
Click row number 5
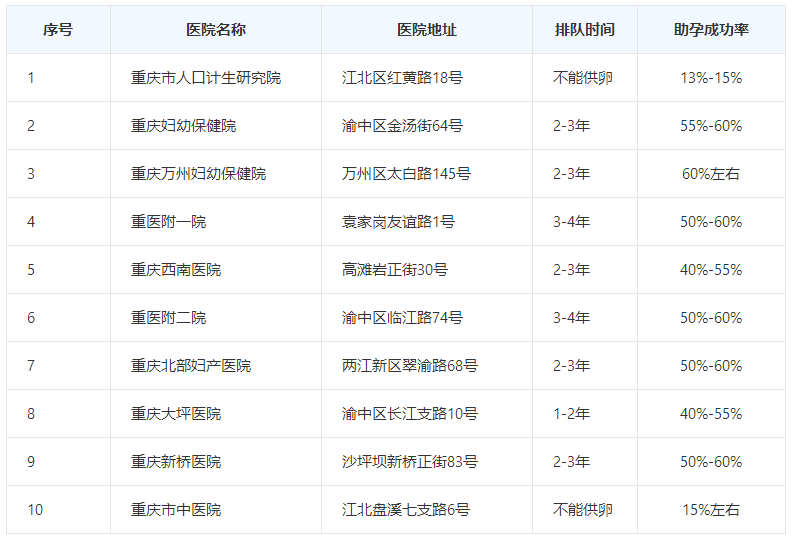tap(31, 269)
